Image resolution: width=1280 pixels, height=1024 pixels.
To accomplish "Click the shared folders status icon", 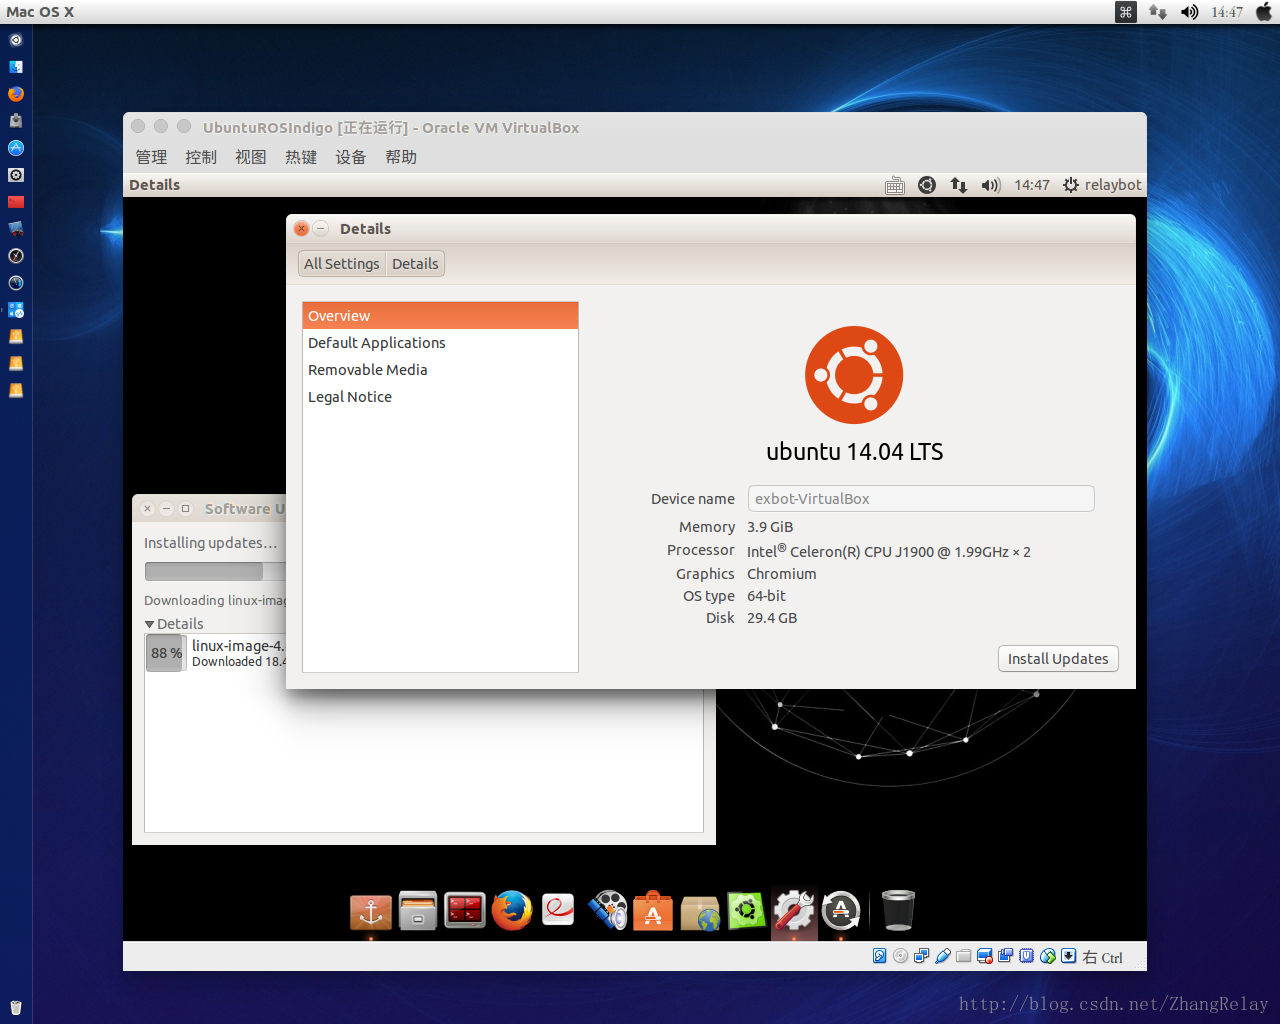I will pos(964,956).
